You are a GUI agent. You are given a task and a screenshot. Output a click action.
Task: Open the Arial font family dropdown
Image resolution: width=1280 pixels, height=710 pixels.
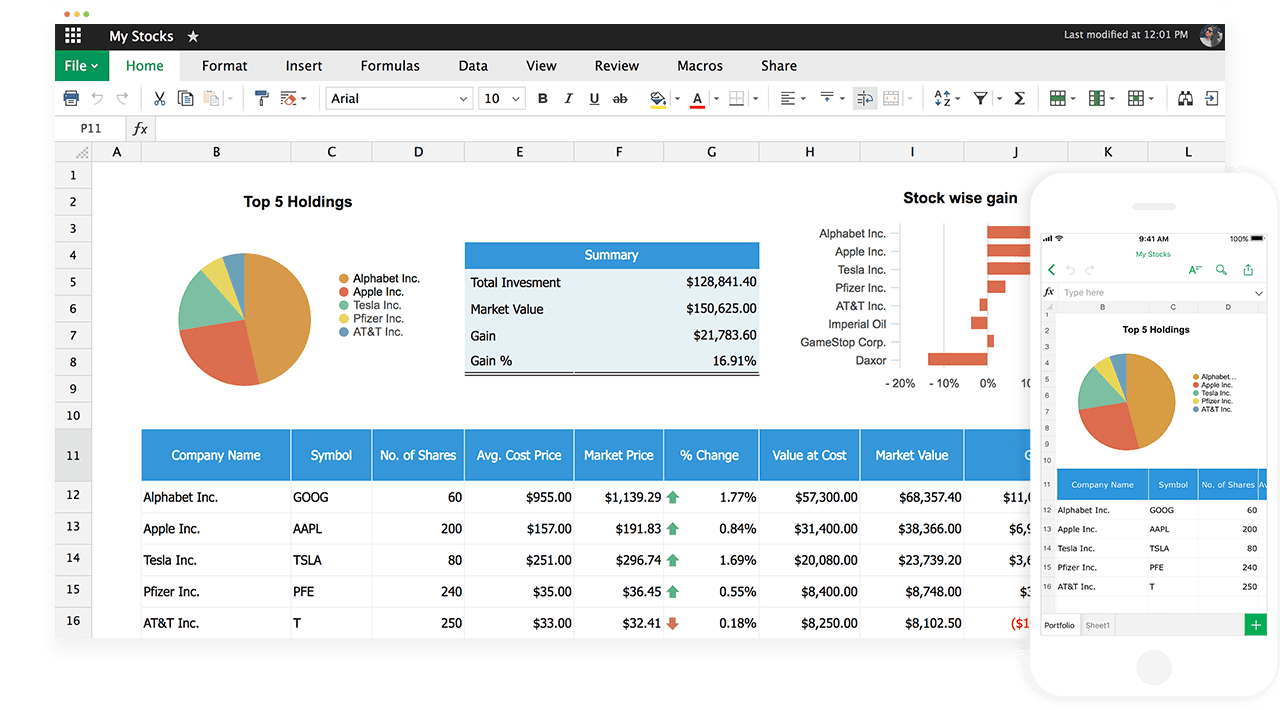pos(399,98)
